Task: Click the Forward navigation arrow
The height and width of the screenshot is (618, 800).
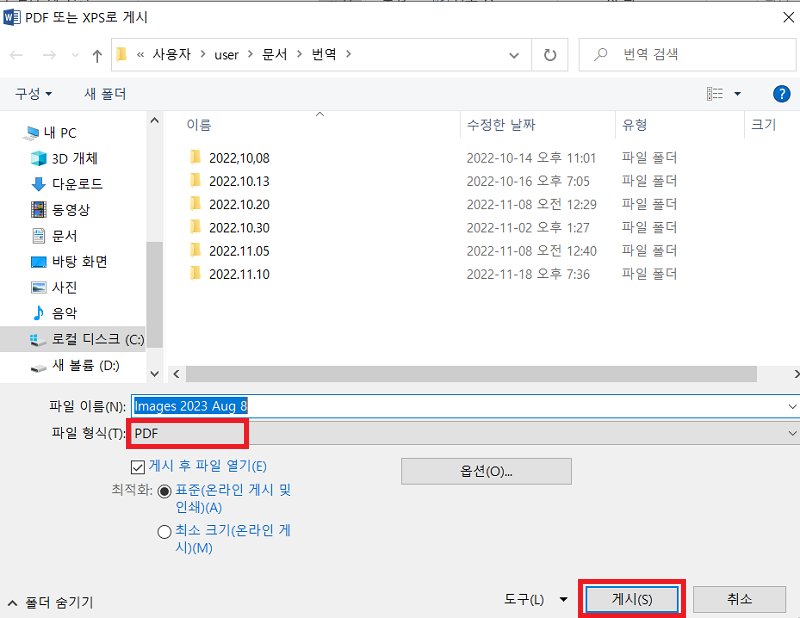Action: pyautogui.click(x=49, y=55)
